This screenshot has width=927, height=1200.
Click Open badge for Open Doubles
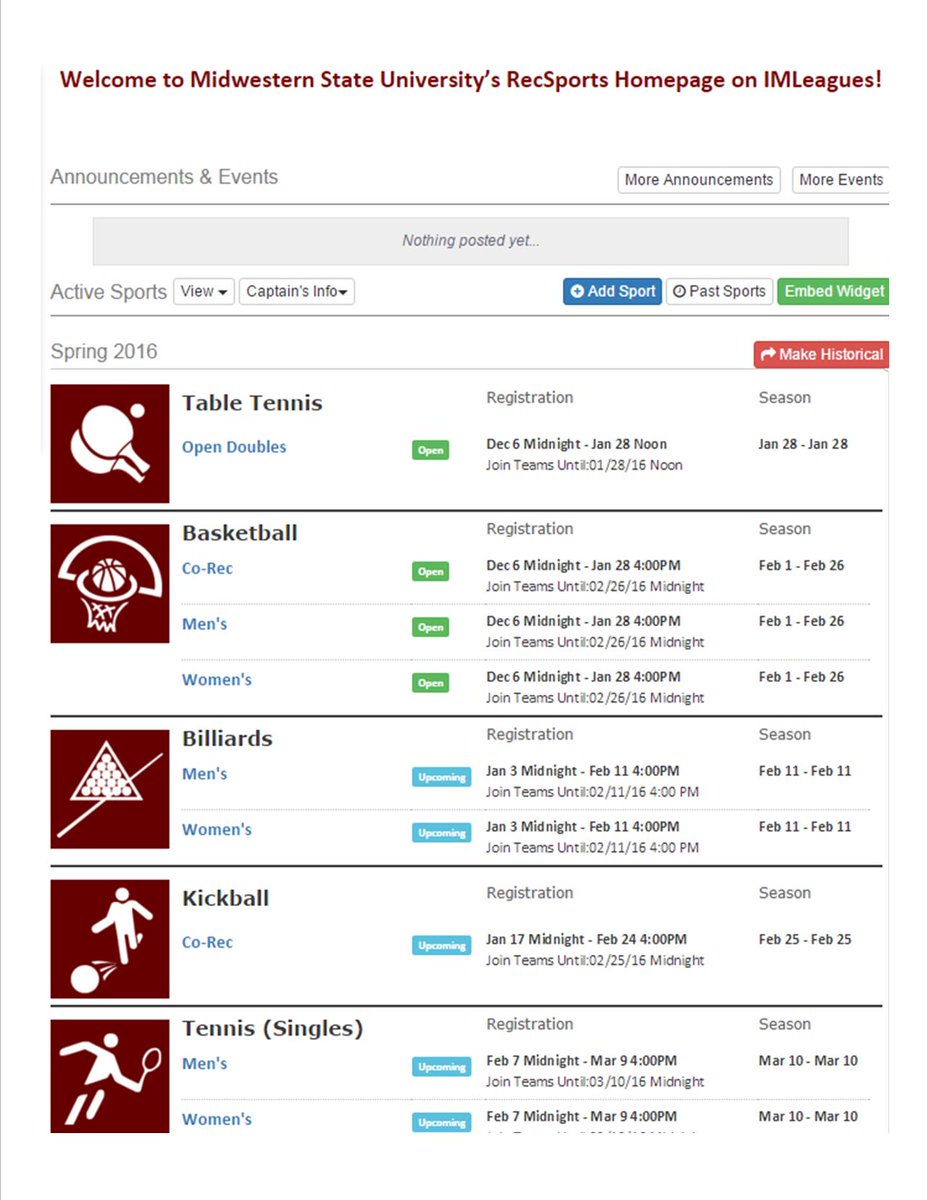click(x=431, y=450)
